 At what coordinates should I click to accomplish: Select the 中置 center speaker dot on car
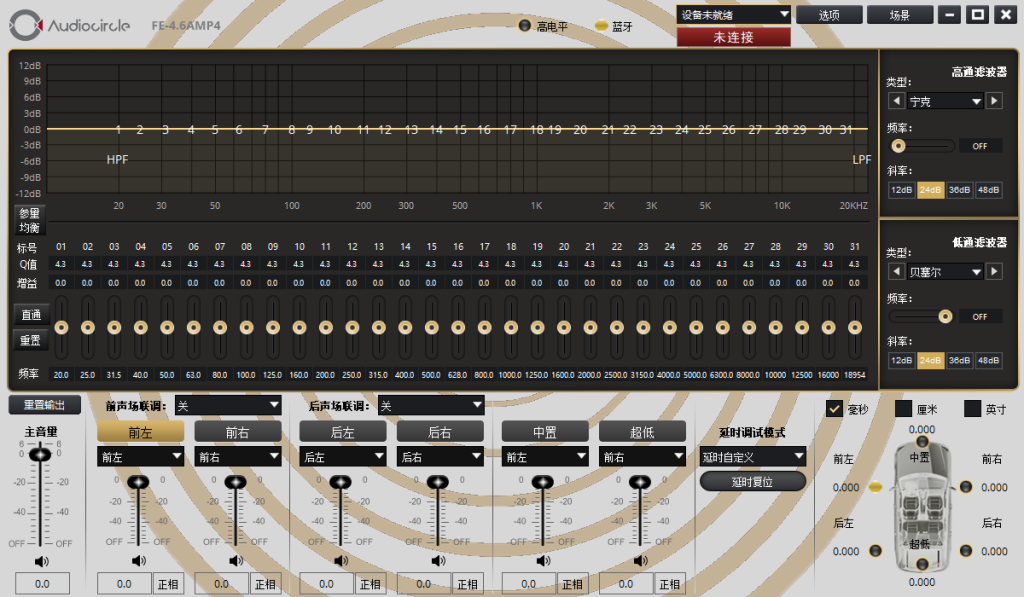coord(922,442)
